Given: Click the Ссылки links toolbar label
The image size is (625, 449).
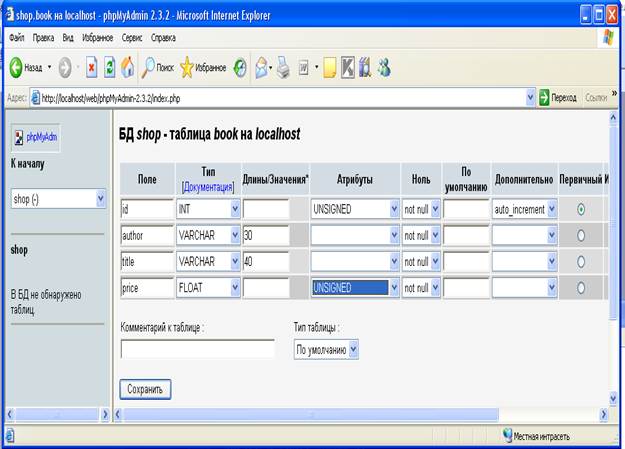Looking at the screenshot, I should (596, 98).
